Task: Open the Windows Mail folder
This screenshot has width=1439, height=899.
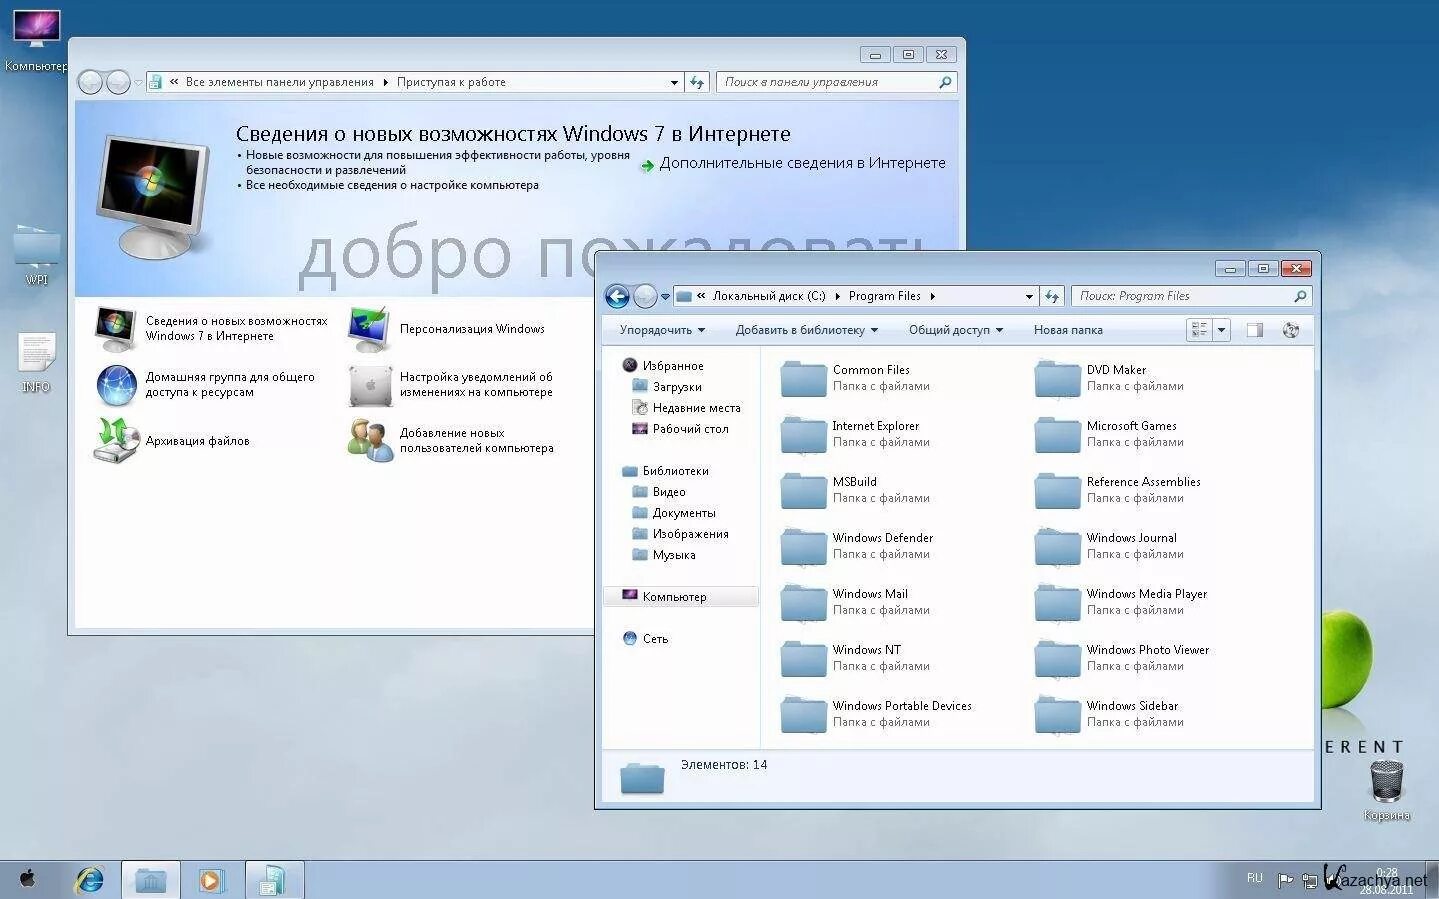Action: [855, 602]
